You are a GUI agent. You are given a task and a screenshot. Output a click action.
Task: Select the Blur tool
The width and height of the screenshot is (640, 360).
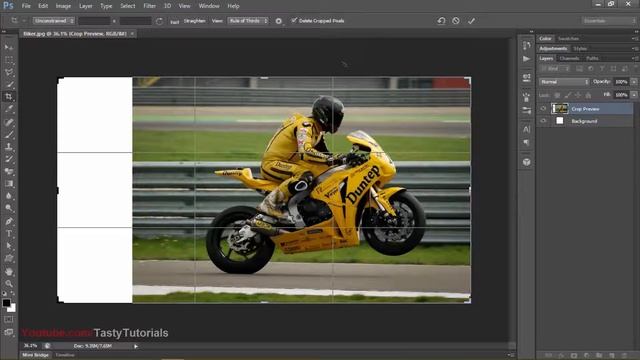[x=9, y=196]
